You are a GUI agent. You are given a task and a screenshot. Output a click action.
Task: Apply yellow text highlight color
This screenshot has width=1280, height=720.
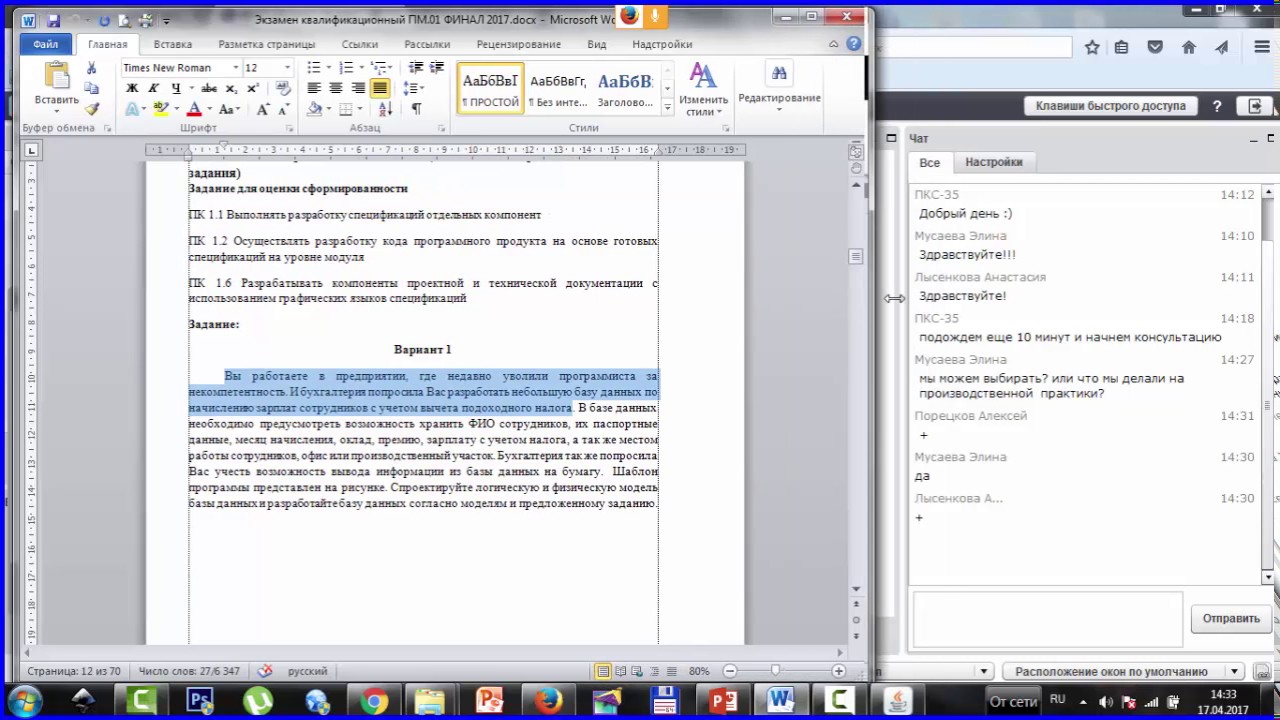pyautogui.click(x=160, y=109)
